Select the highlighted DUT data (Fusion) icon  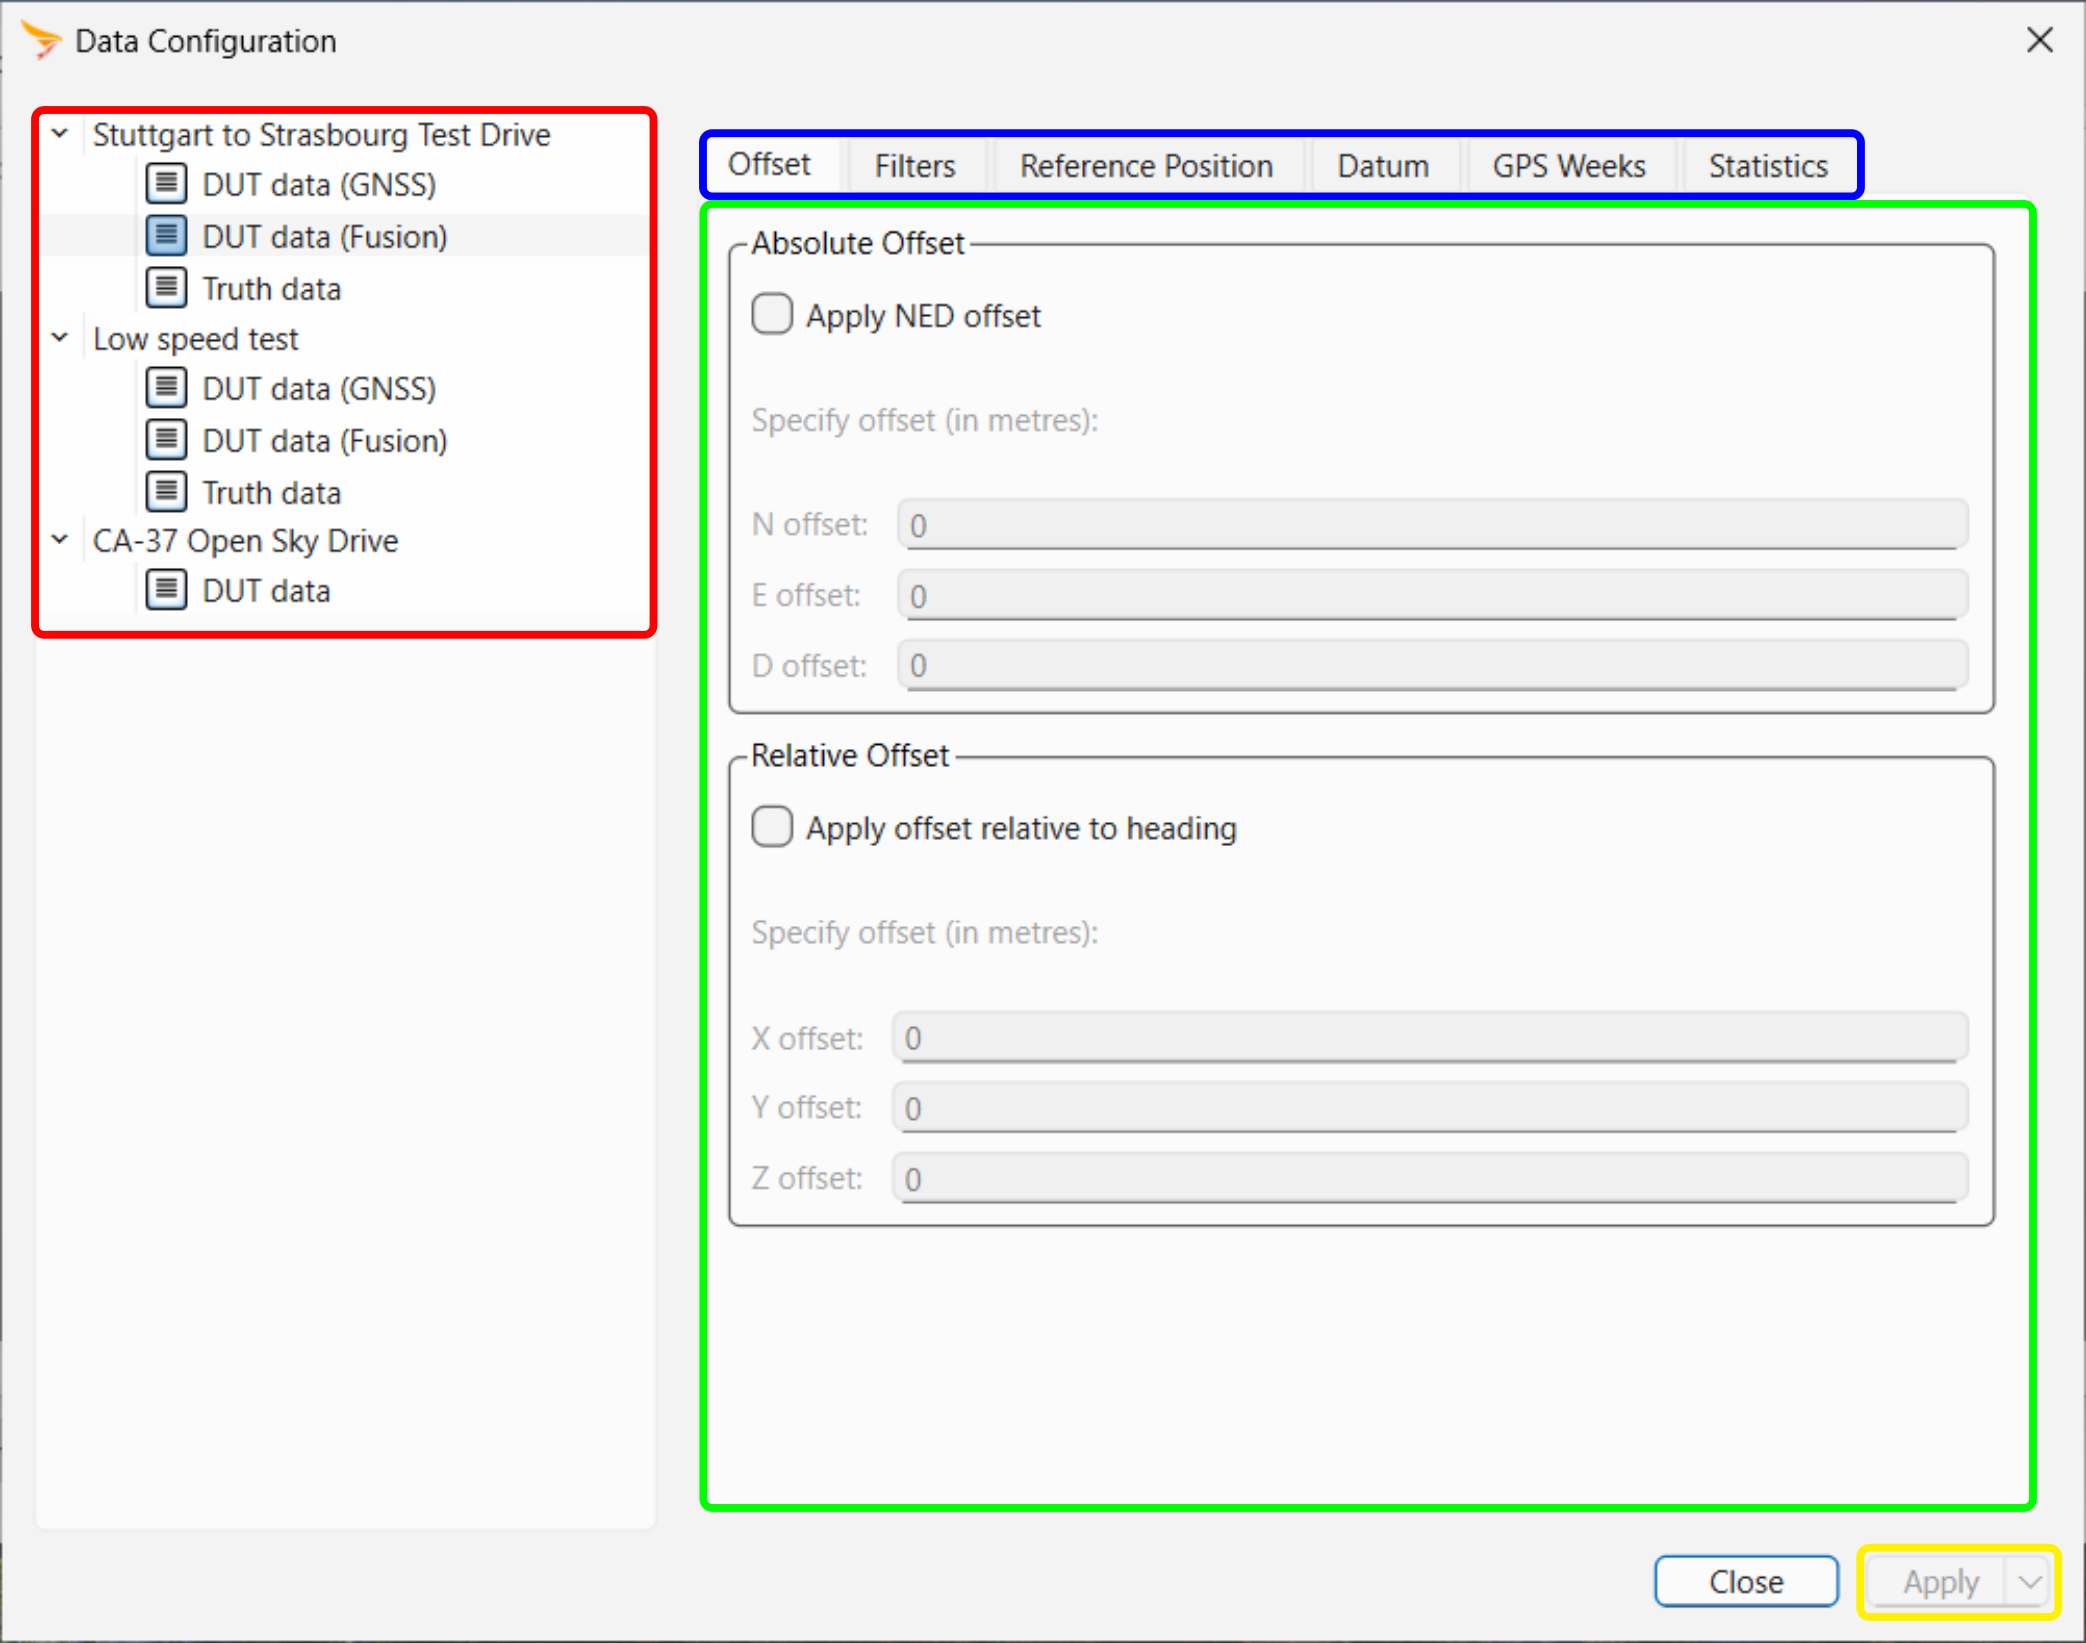(166, 236)
